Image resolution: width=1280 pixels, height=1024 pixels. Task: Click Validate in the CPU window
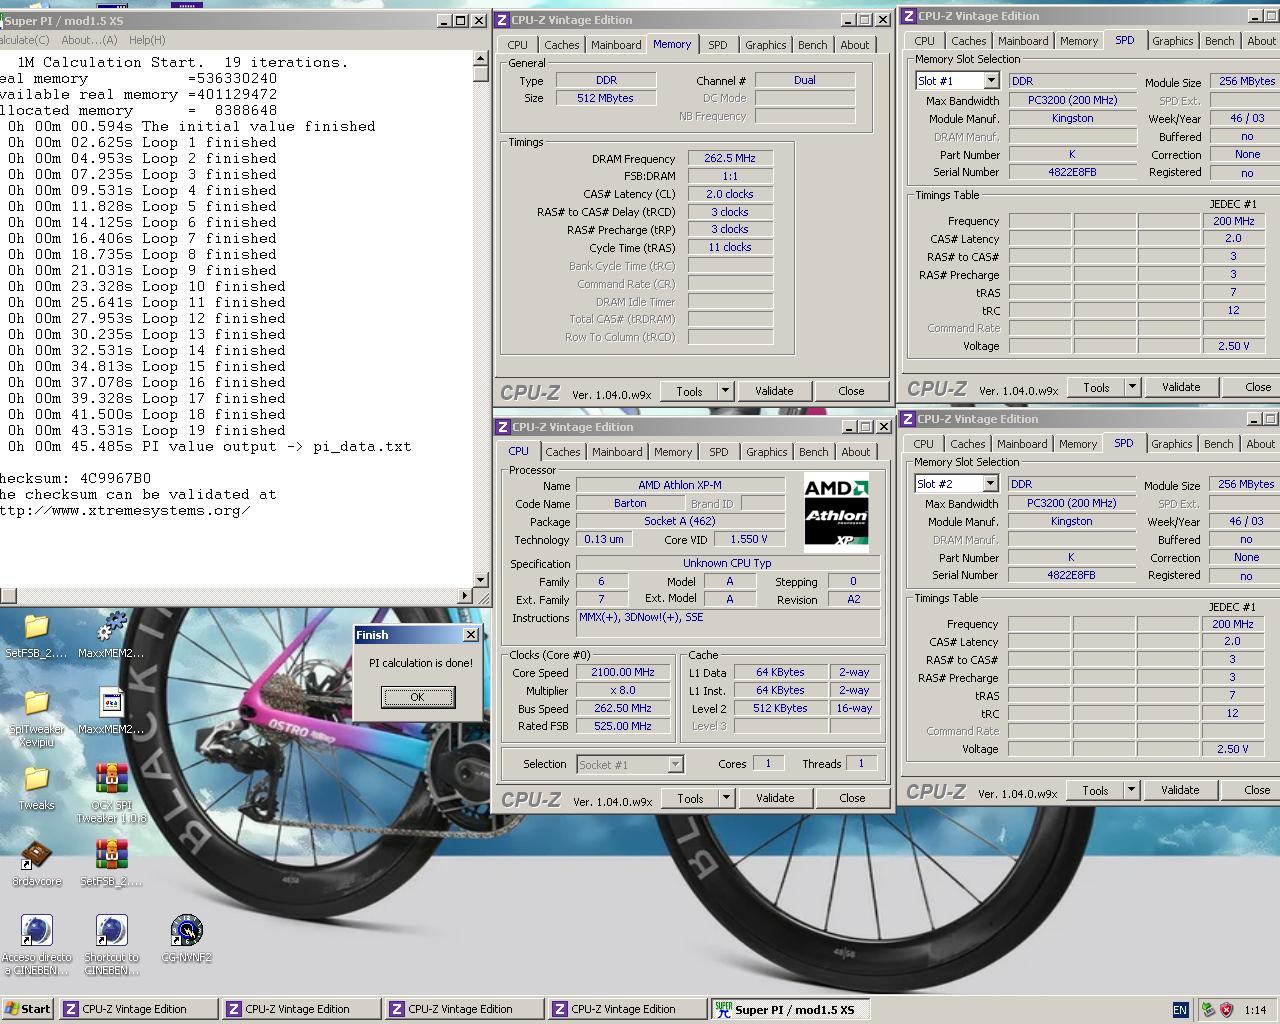(775, 798)
